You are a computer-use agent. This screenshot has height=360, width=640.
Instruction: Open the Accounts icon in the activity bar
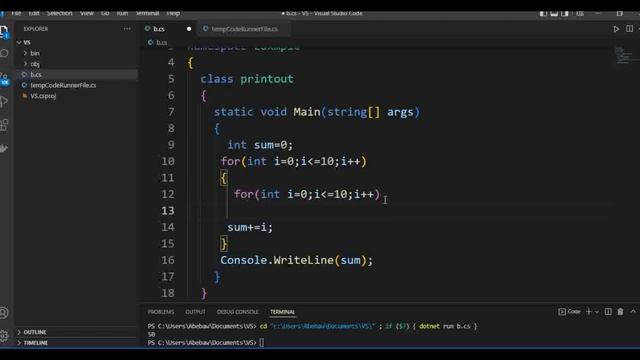pyautogui.click(x=4, y=313)
